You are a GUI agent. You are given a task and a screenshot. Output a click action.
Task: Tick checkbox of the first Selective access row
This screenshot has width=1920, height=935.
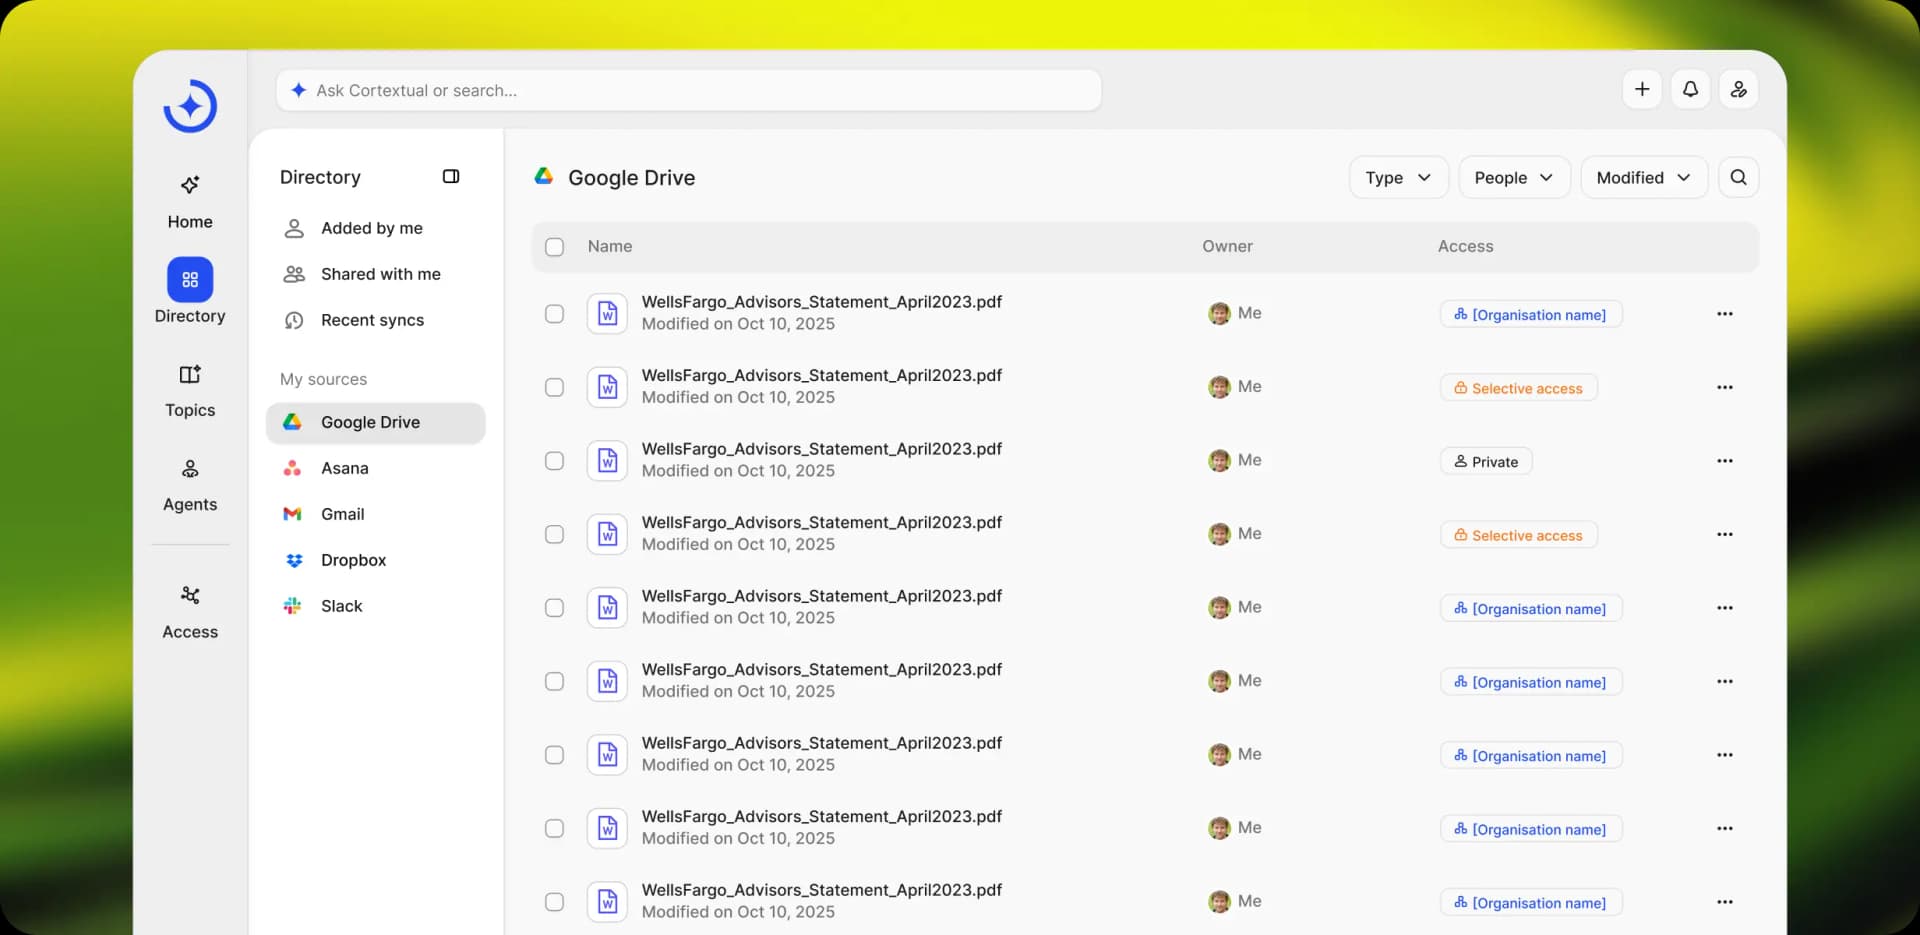554,388
